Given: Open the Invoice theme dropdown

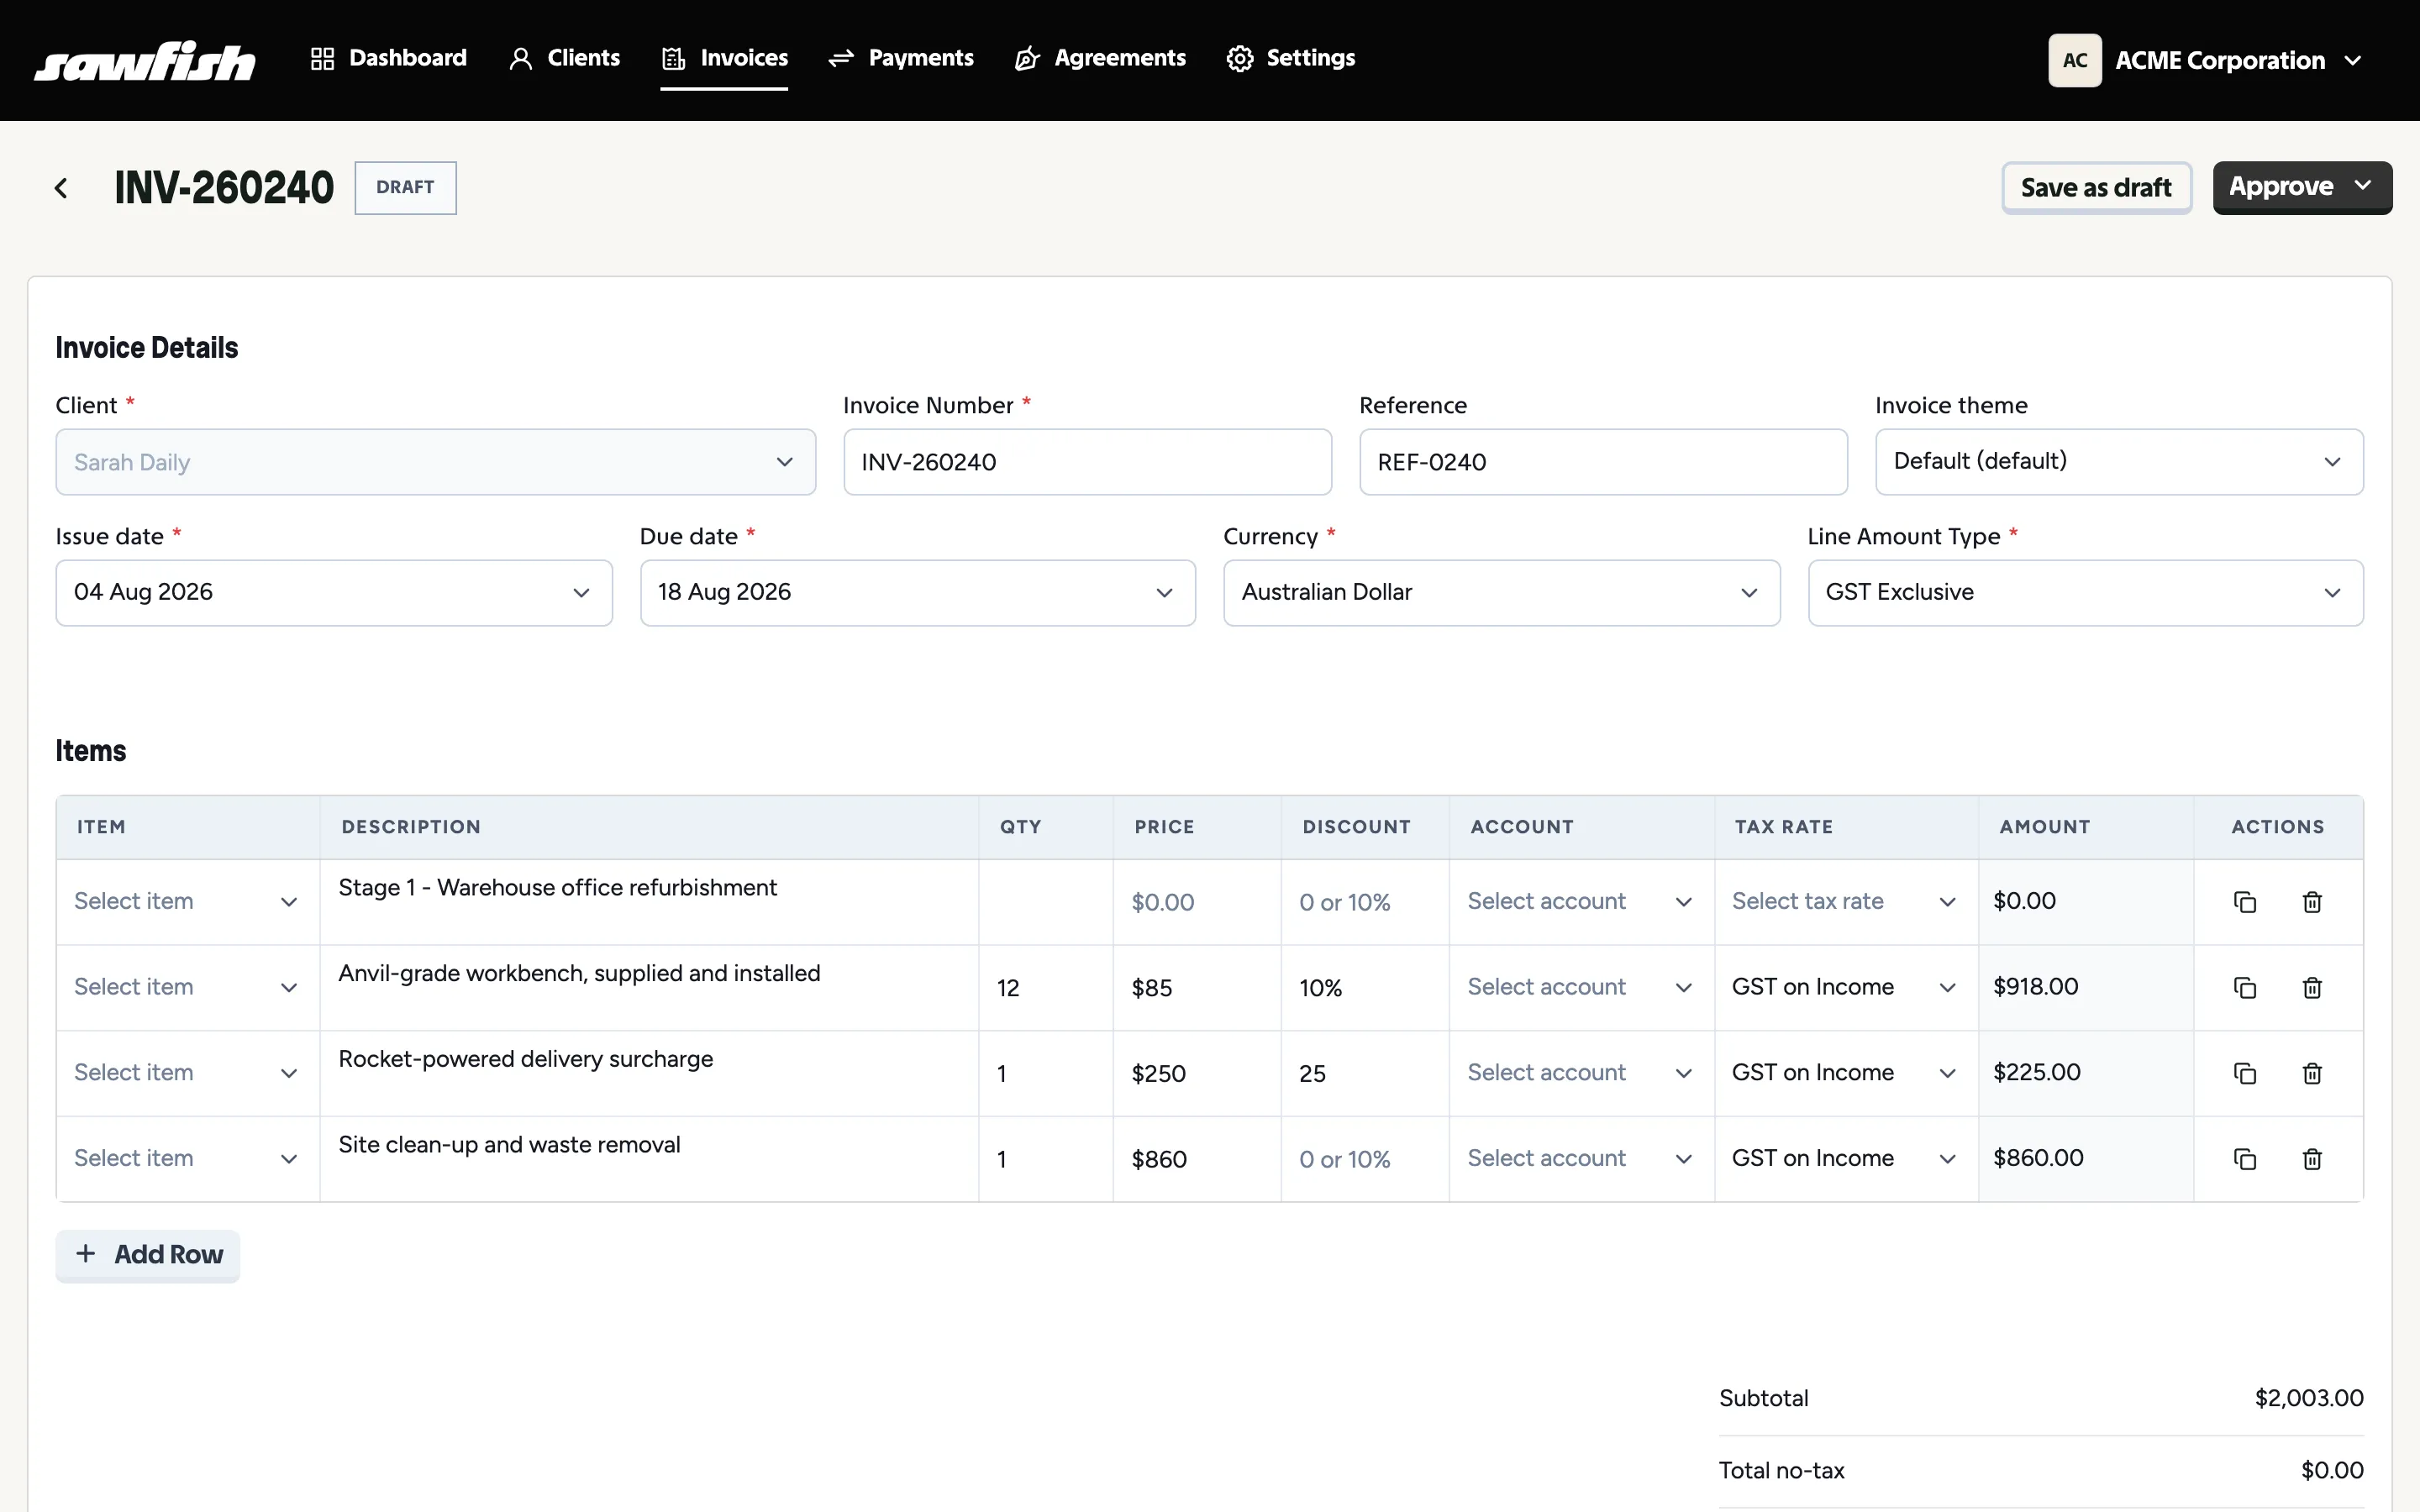Looking at the screenshot, I should tap(2118, 462).
